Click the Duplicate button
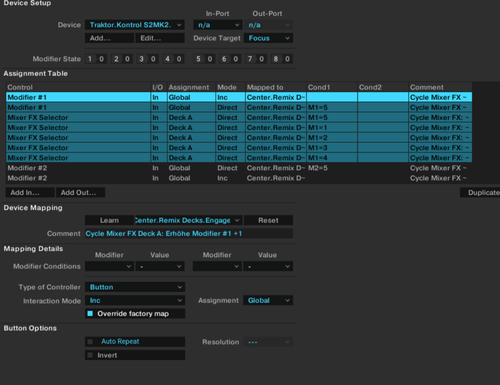The image size is (500, 385). [x=480, y=192]
